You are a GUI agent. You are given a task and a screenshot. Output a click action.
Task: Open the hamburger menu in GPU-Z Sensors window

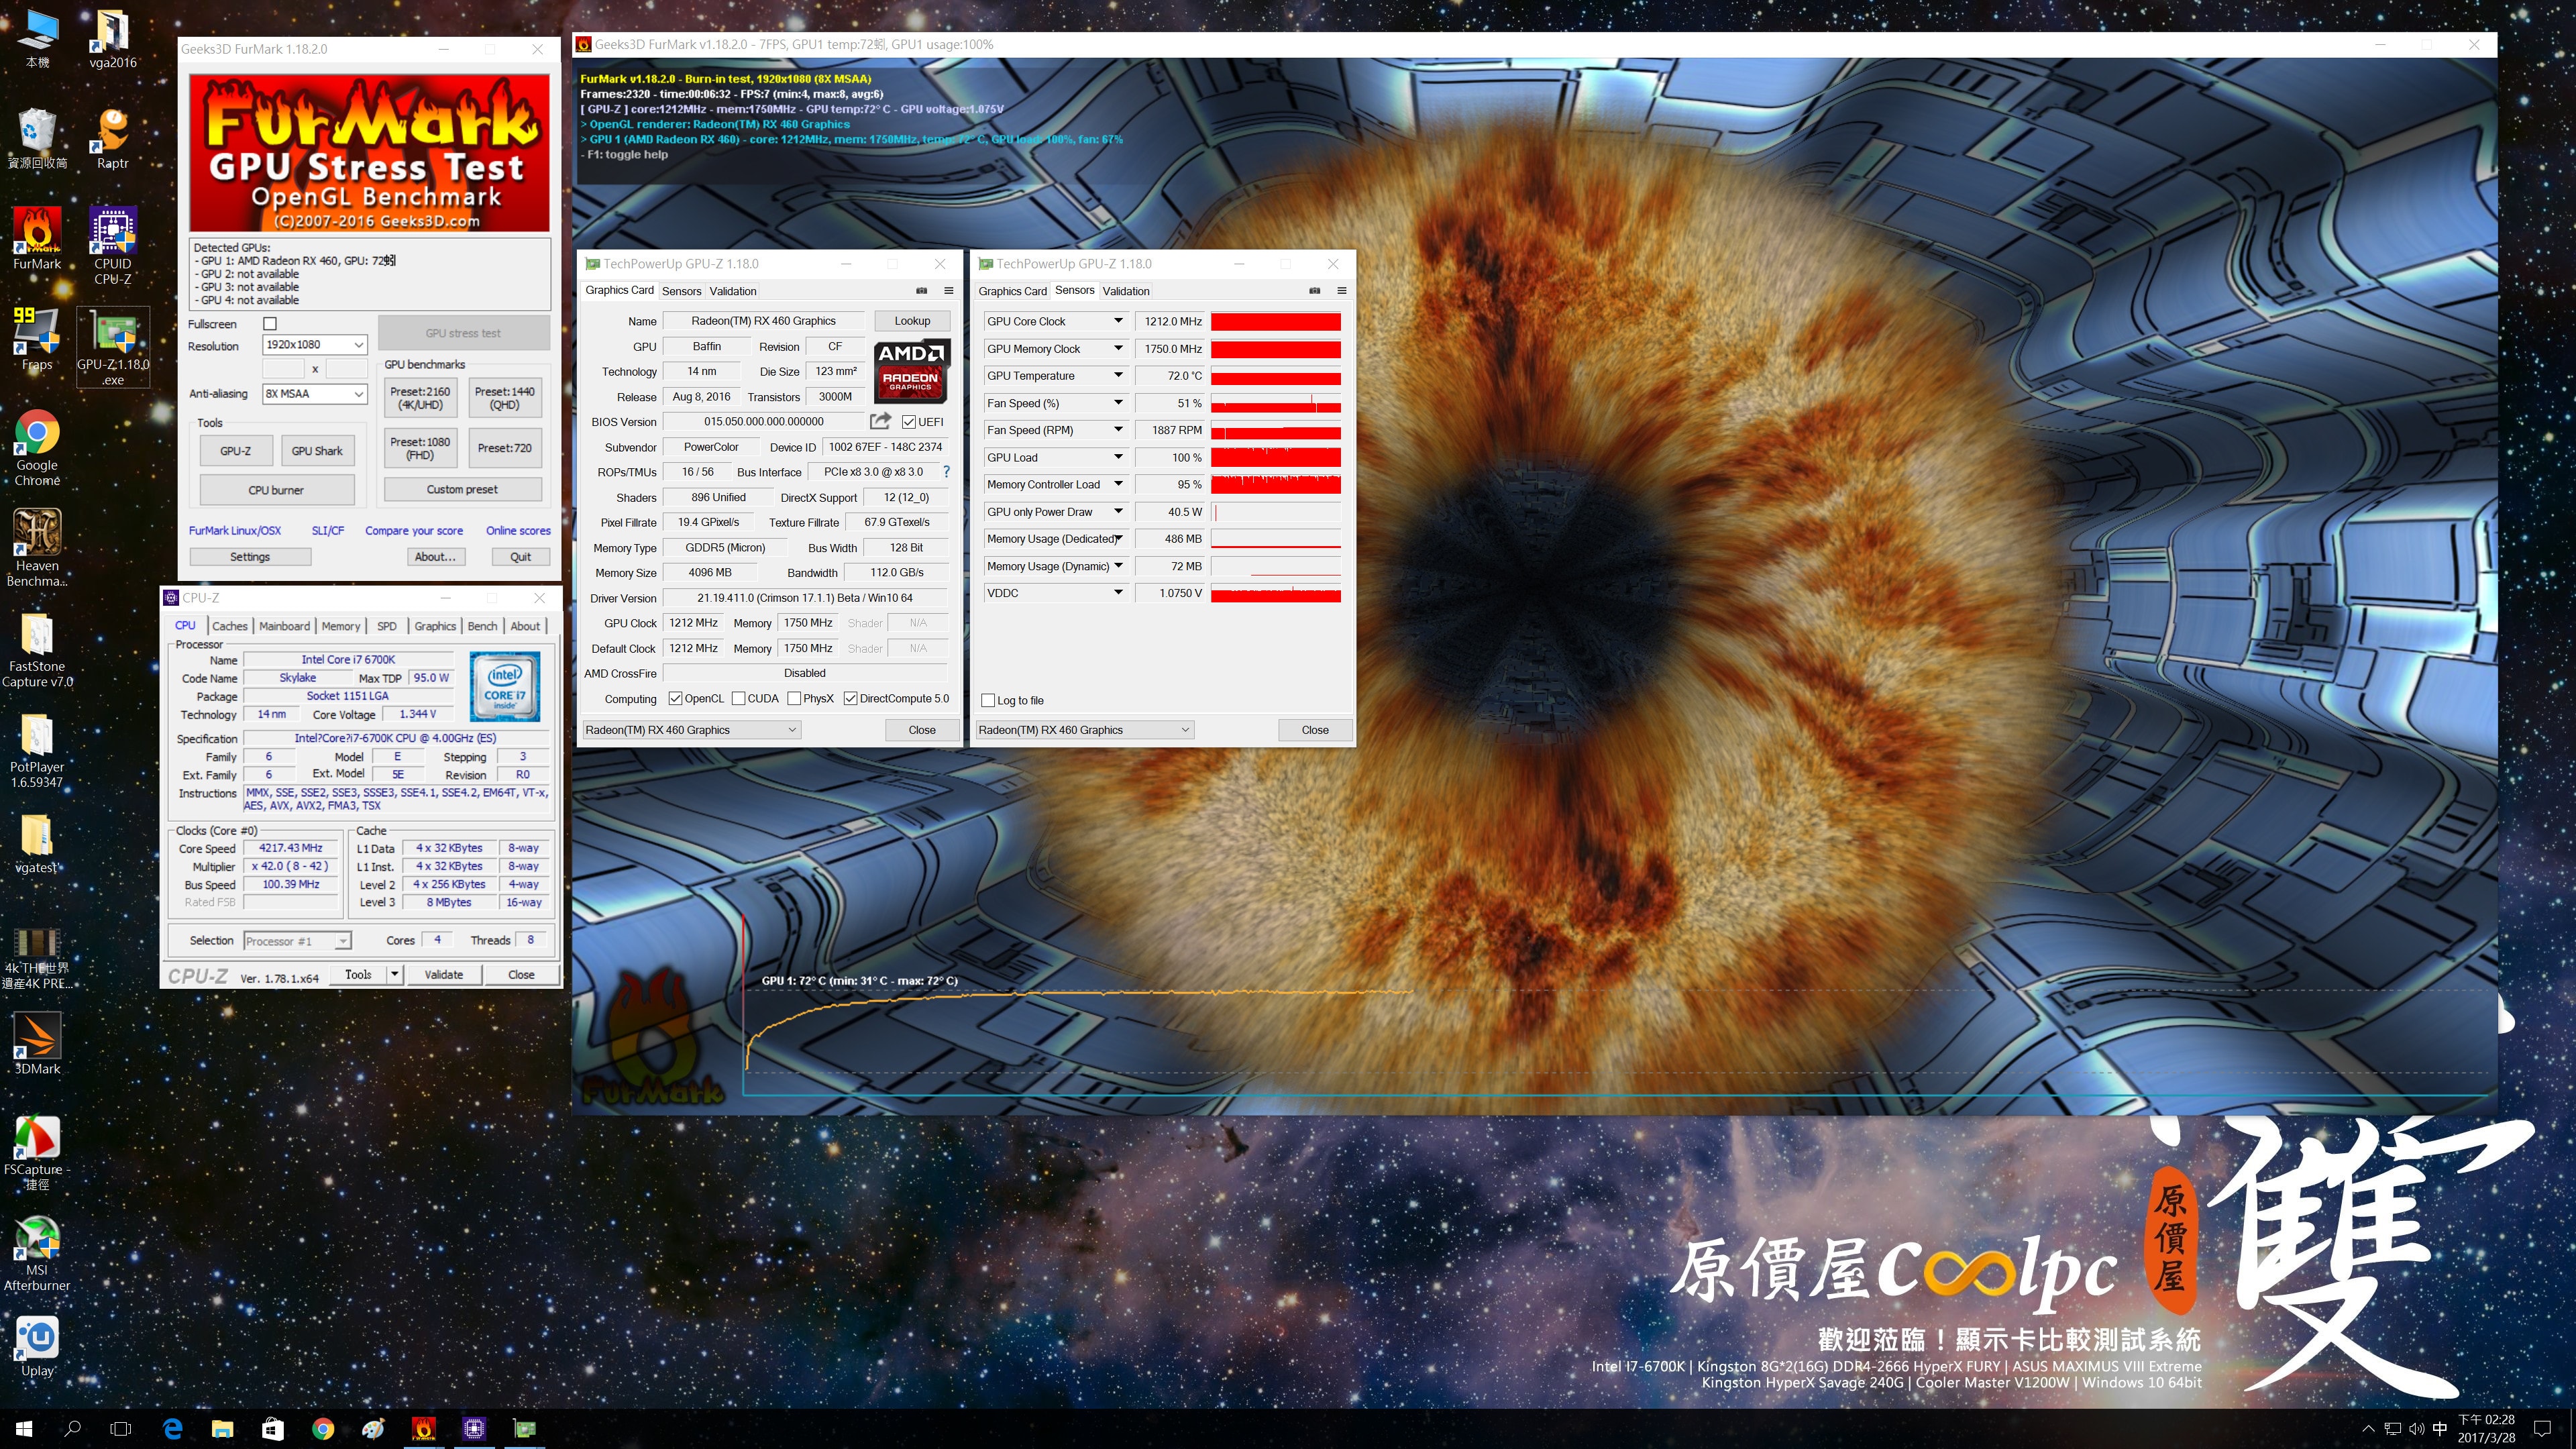point(1342,290)
